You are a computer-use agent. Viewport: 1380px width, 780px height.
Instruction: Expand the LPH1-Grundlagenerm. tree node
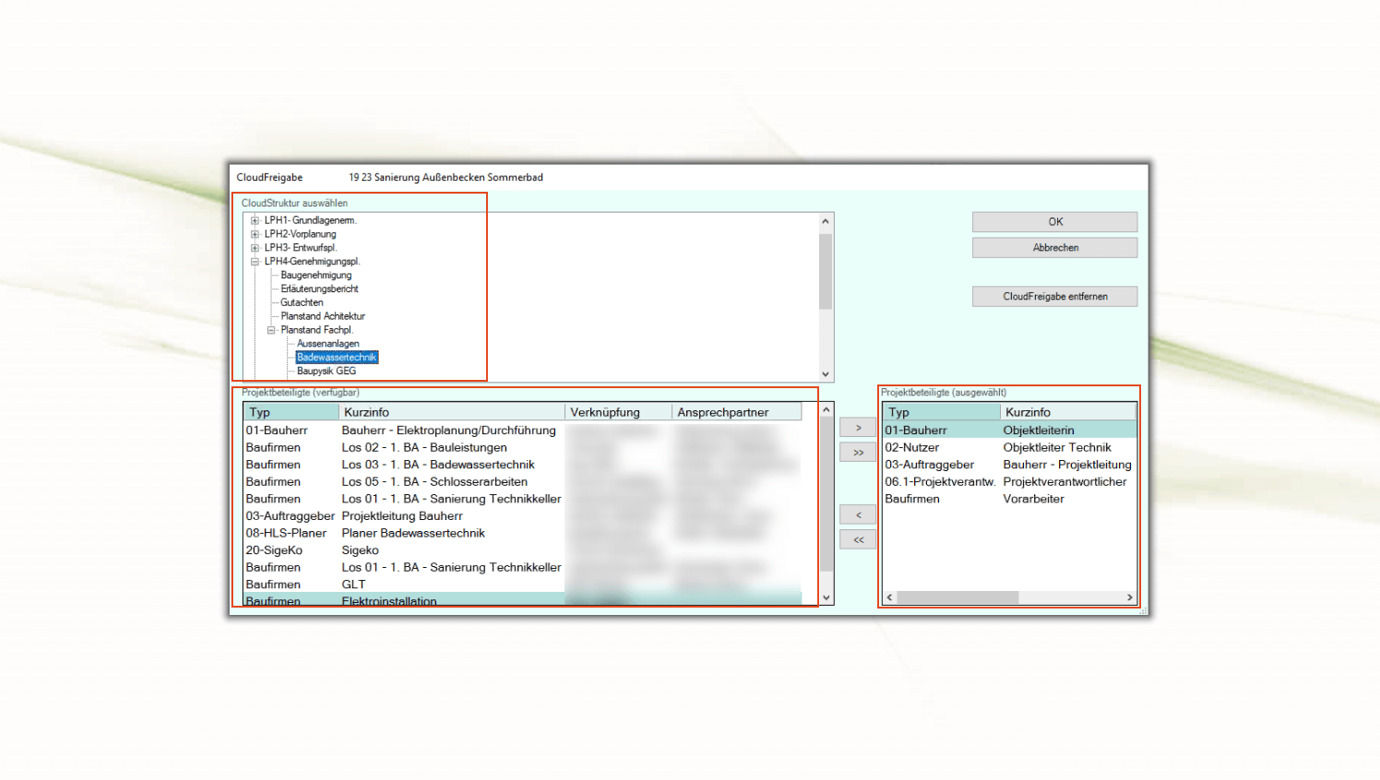(255, 220)
